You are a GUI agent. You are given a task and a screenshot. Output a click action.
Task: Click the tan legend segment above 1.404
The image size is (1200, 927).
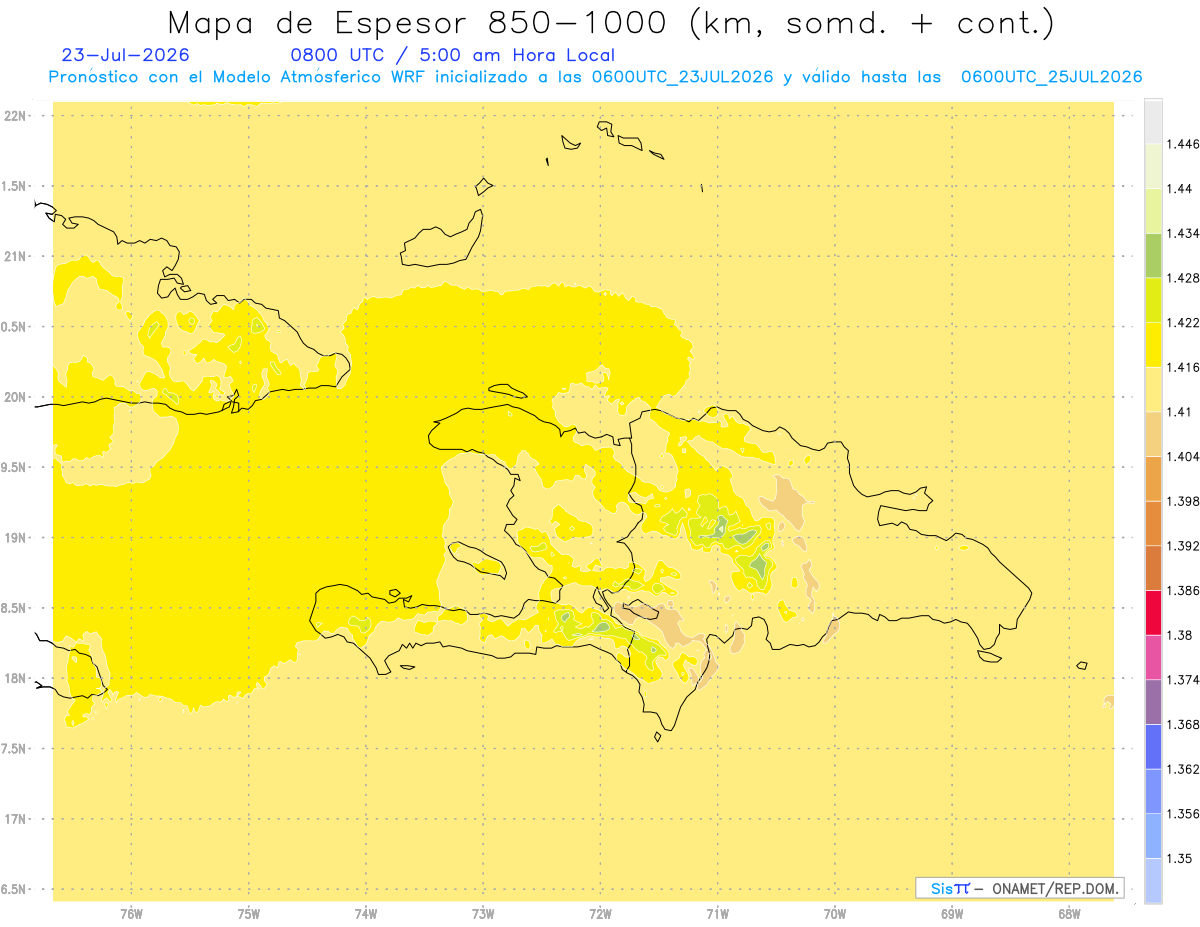[x=1153, y=433]
